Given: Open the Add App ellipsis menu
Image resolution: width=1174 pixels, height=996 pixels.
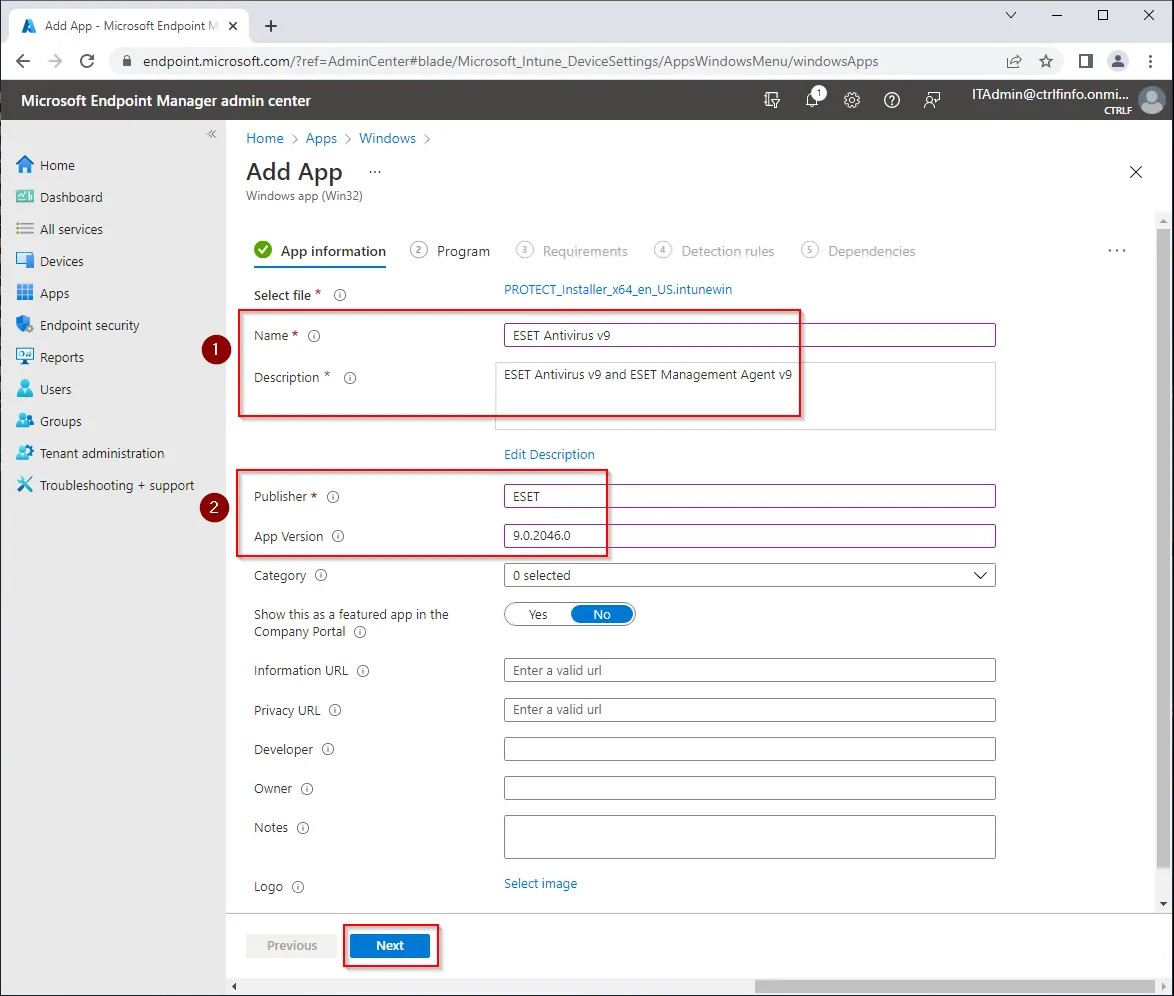Looking at the screenshot, I should coord(375,172).
